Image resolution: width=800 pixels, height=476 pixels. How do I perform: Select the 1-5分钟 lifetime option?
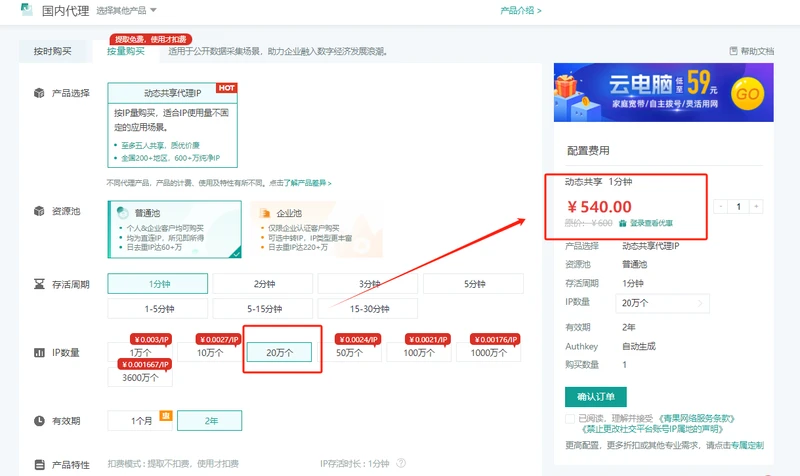click(x=158, y=309)
